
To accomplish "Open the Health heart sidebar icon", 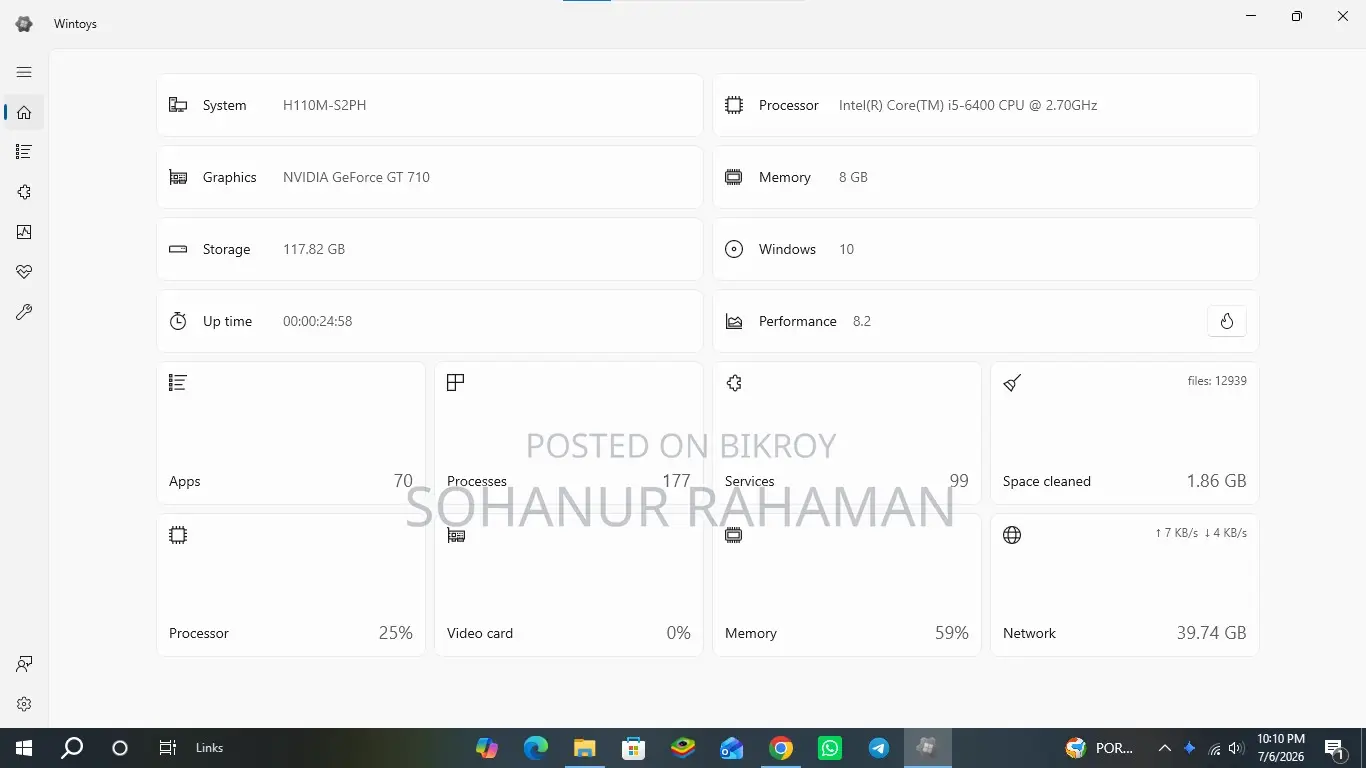I will [24, 272].
